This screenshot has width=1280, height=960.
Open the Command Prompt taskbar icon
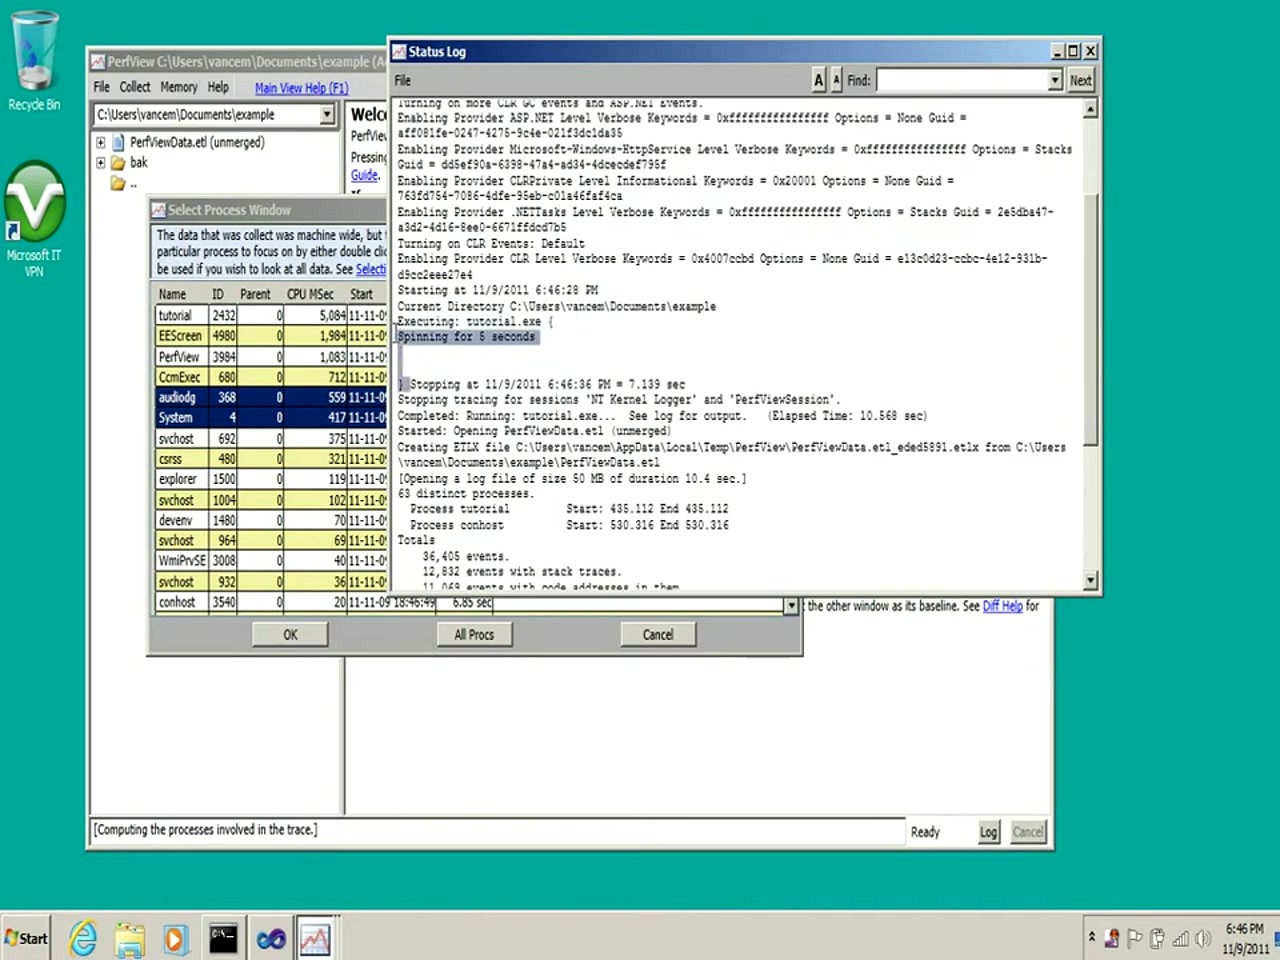(x=223, y=938)
